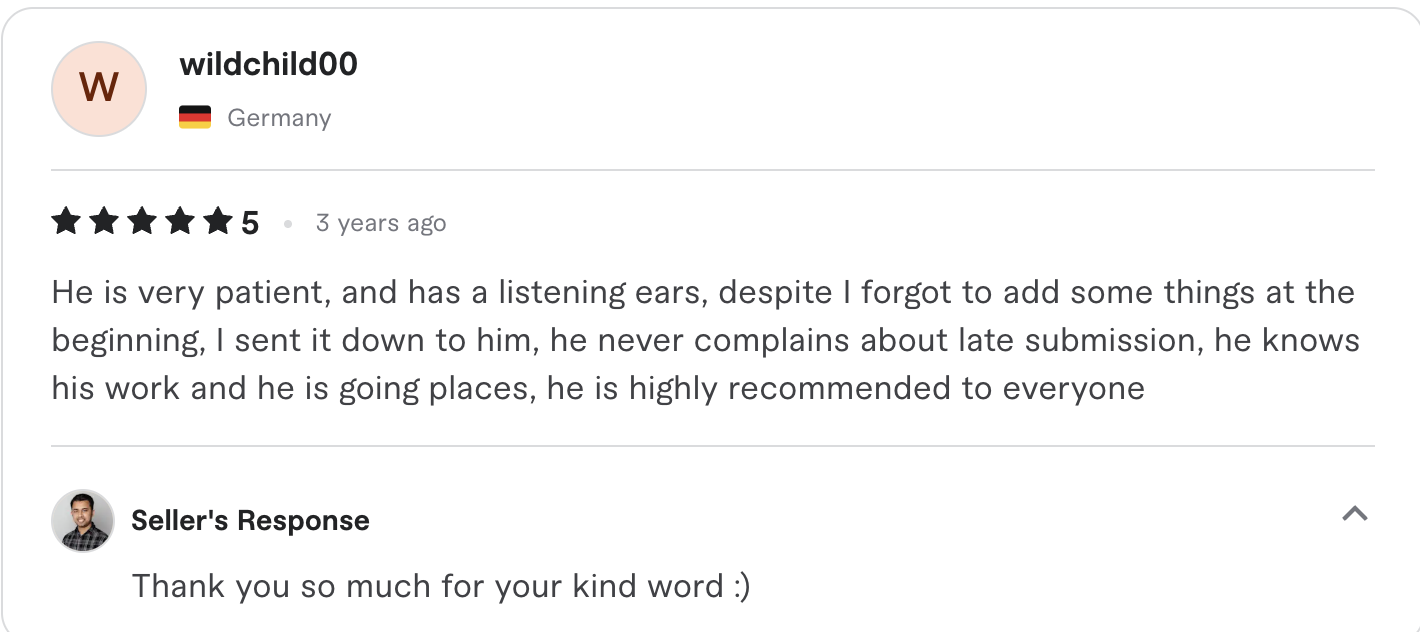Click the German flag icon
Image resolution: width=1420 pixels, height=632 pixels.
tap(196, 115)
